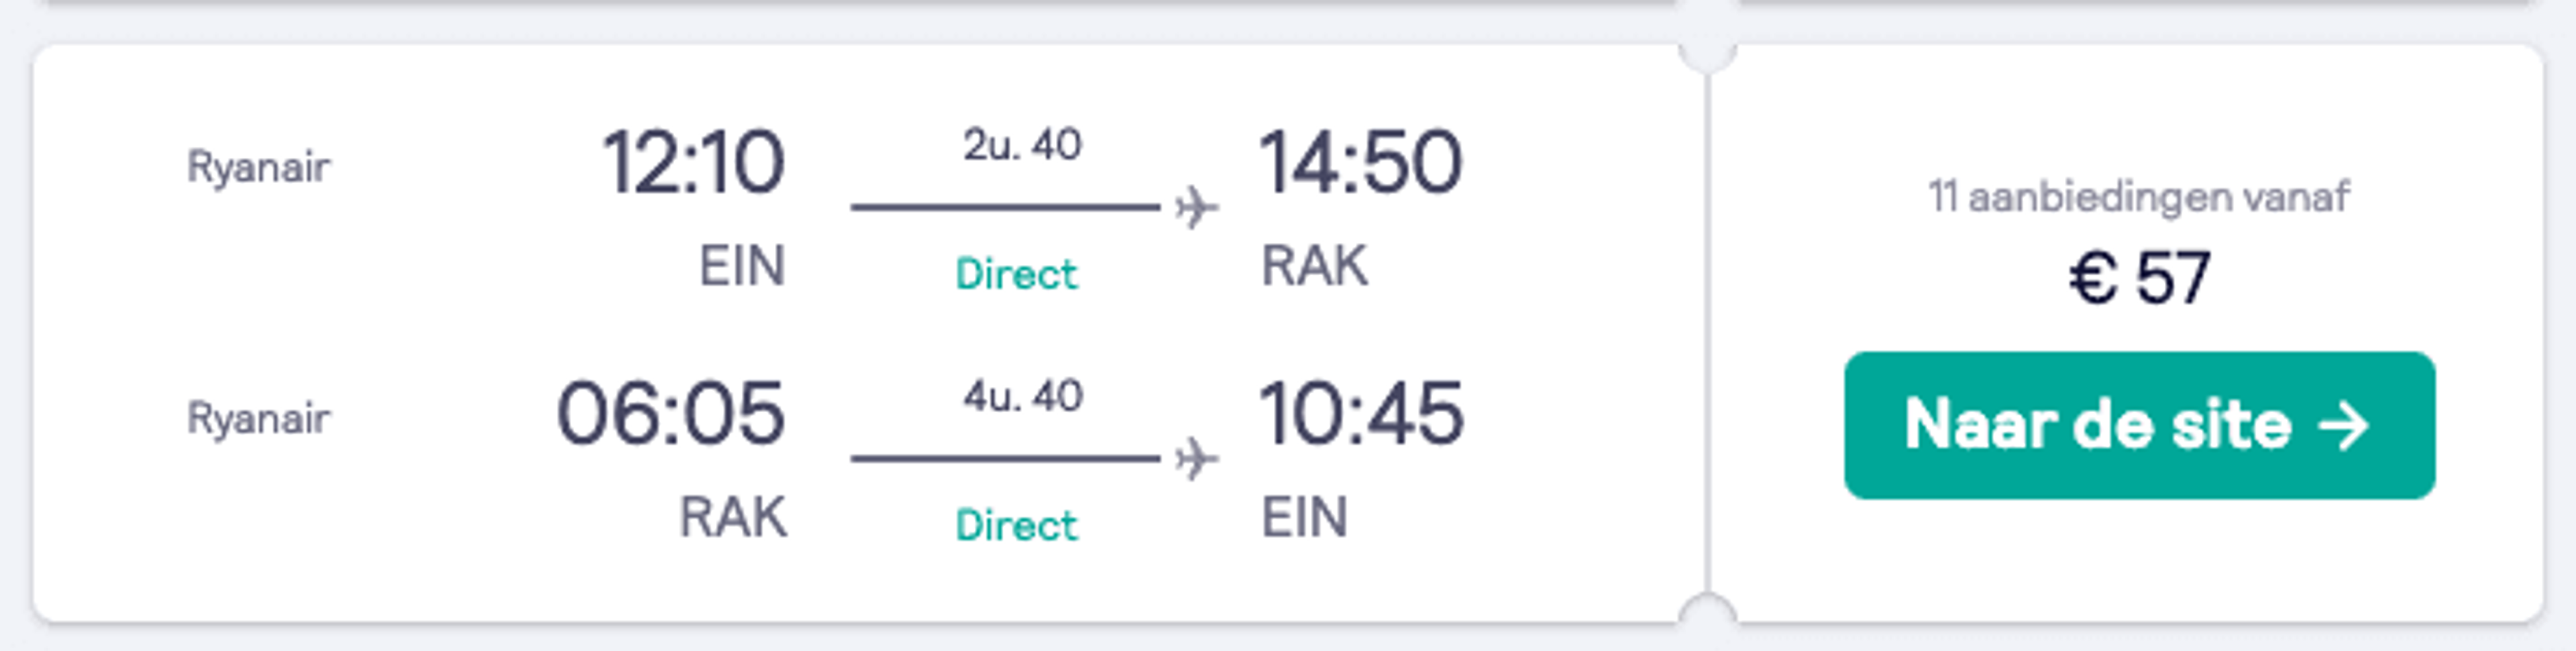Click the arrow icon in Naar de site
This screenshot has width=2576, height=651.
coord(2345,425)
